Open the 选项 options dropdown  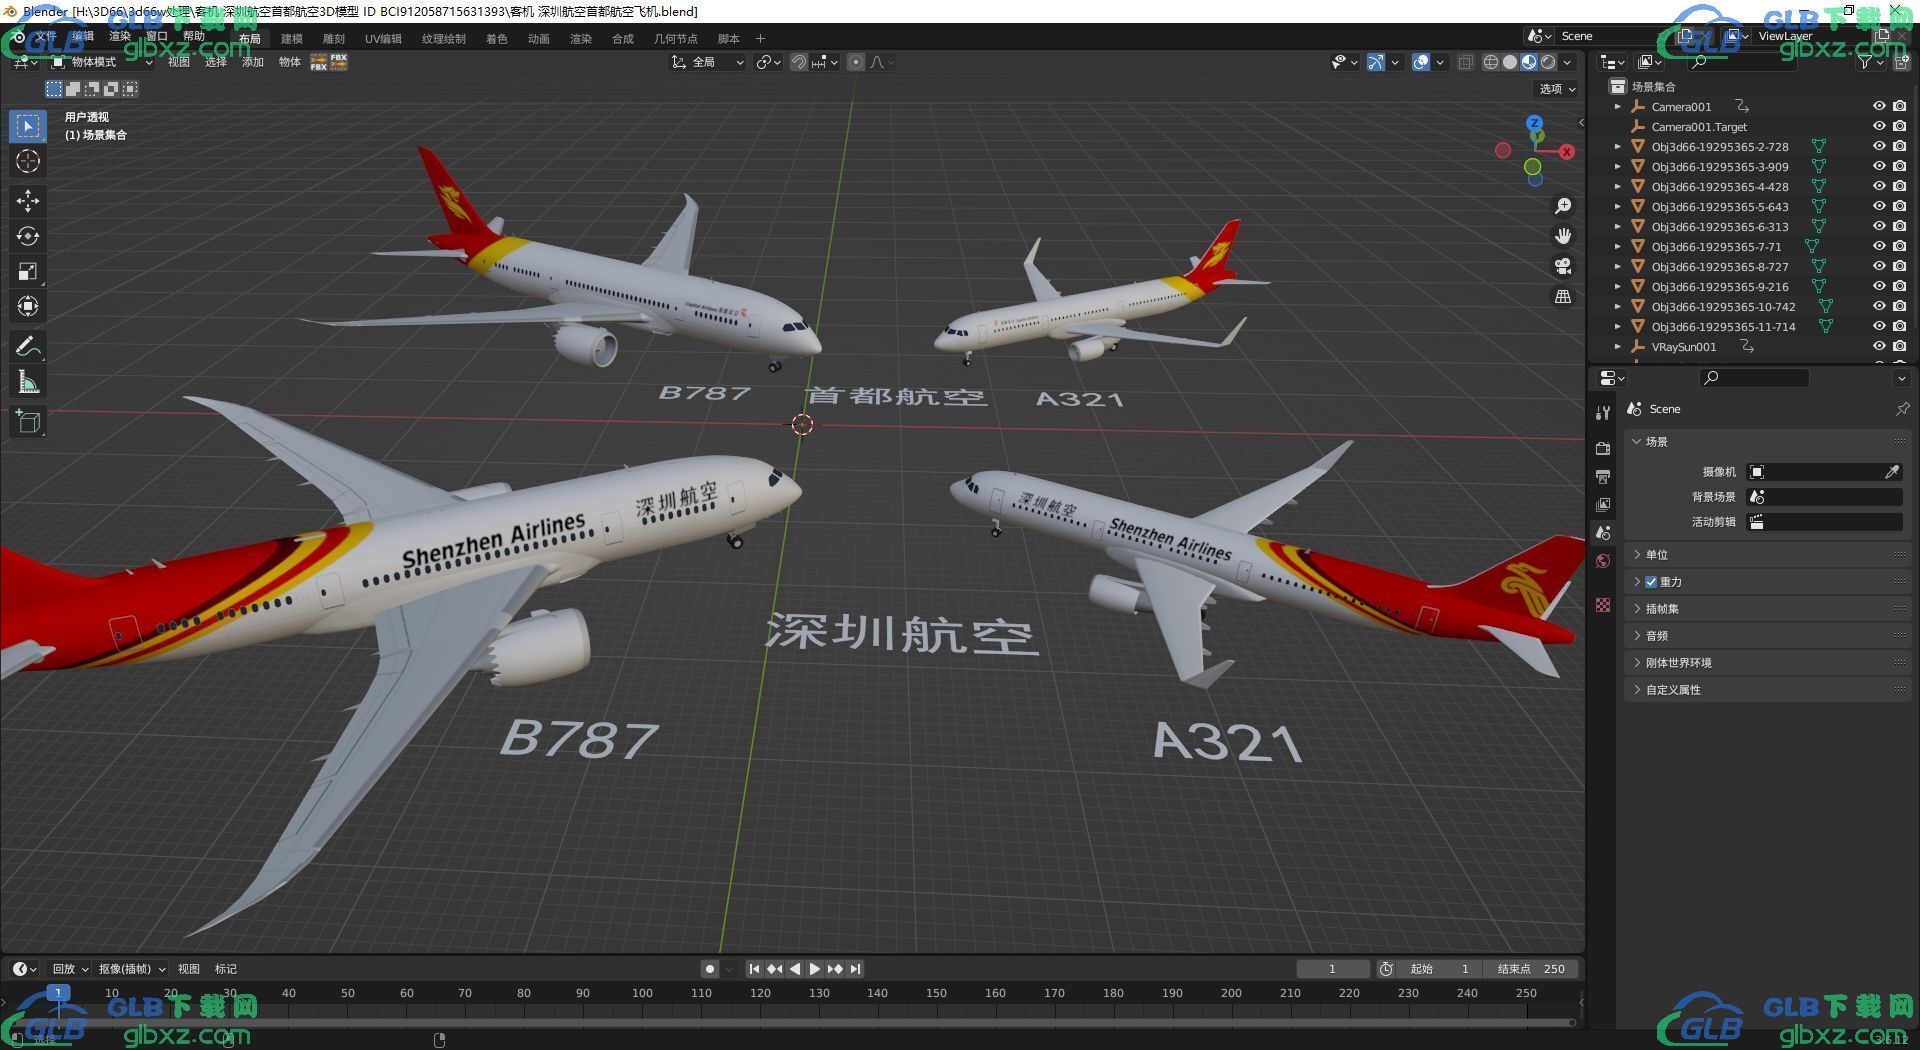coord(1557,89)
